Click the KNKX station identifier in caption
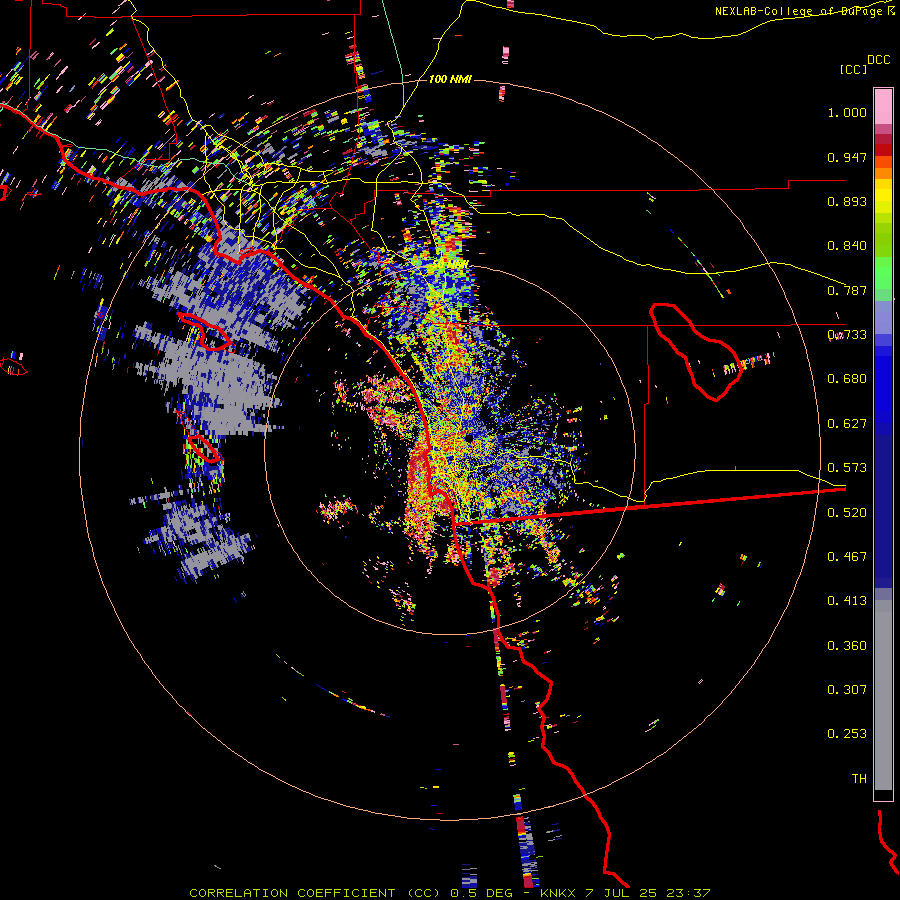Viewport: 900px width, 900px height. (x=560, y=893)
